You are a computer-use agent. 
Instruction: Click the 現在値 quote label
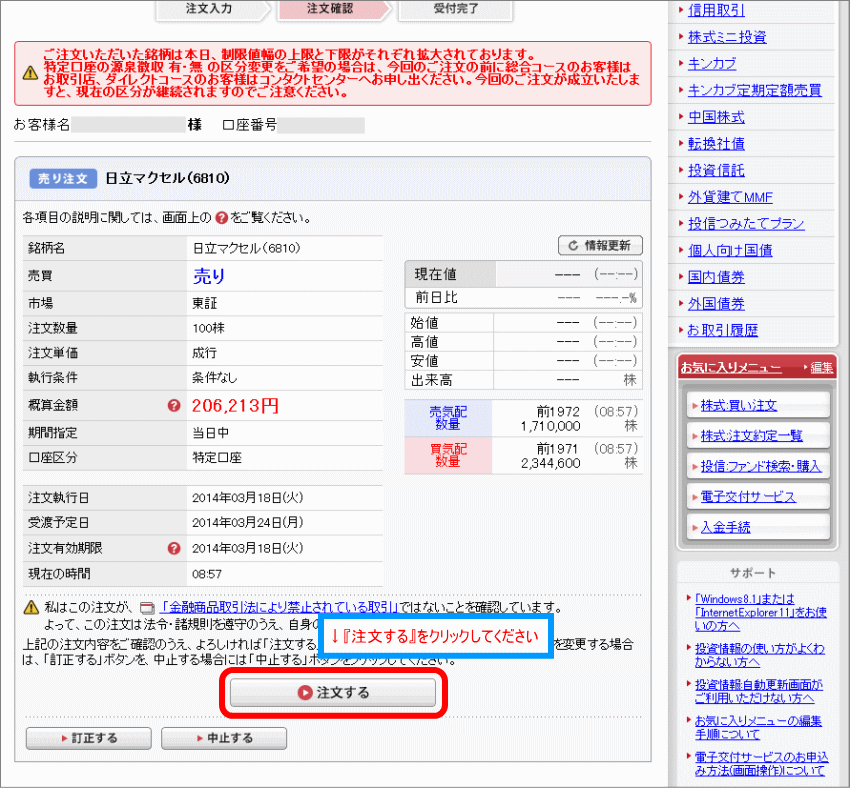coord(435,274)
